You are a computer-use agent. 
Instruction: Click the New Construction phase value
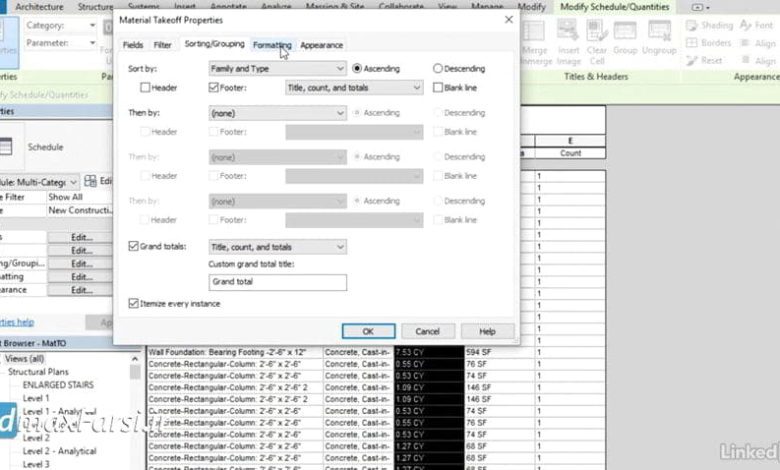click(80, 210)
